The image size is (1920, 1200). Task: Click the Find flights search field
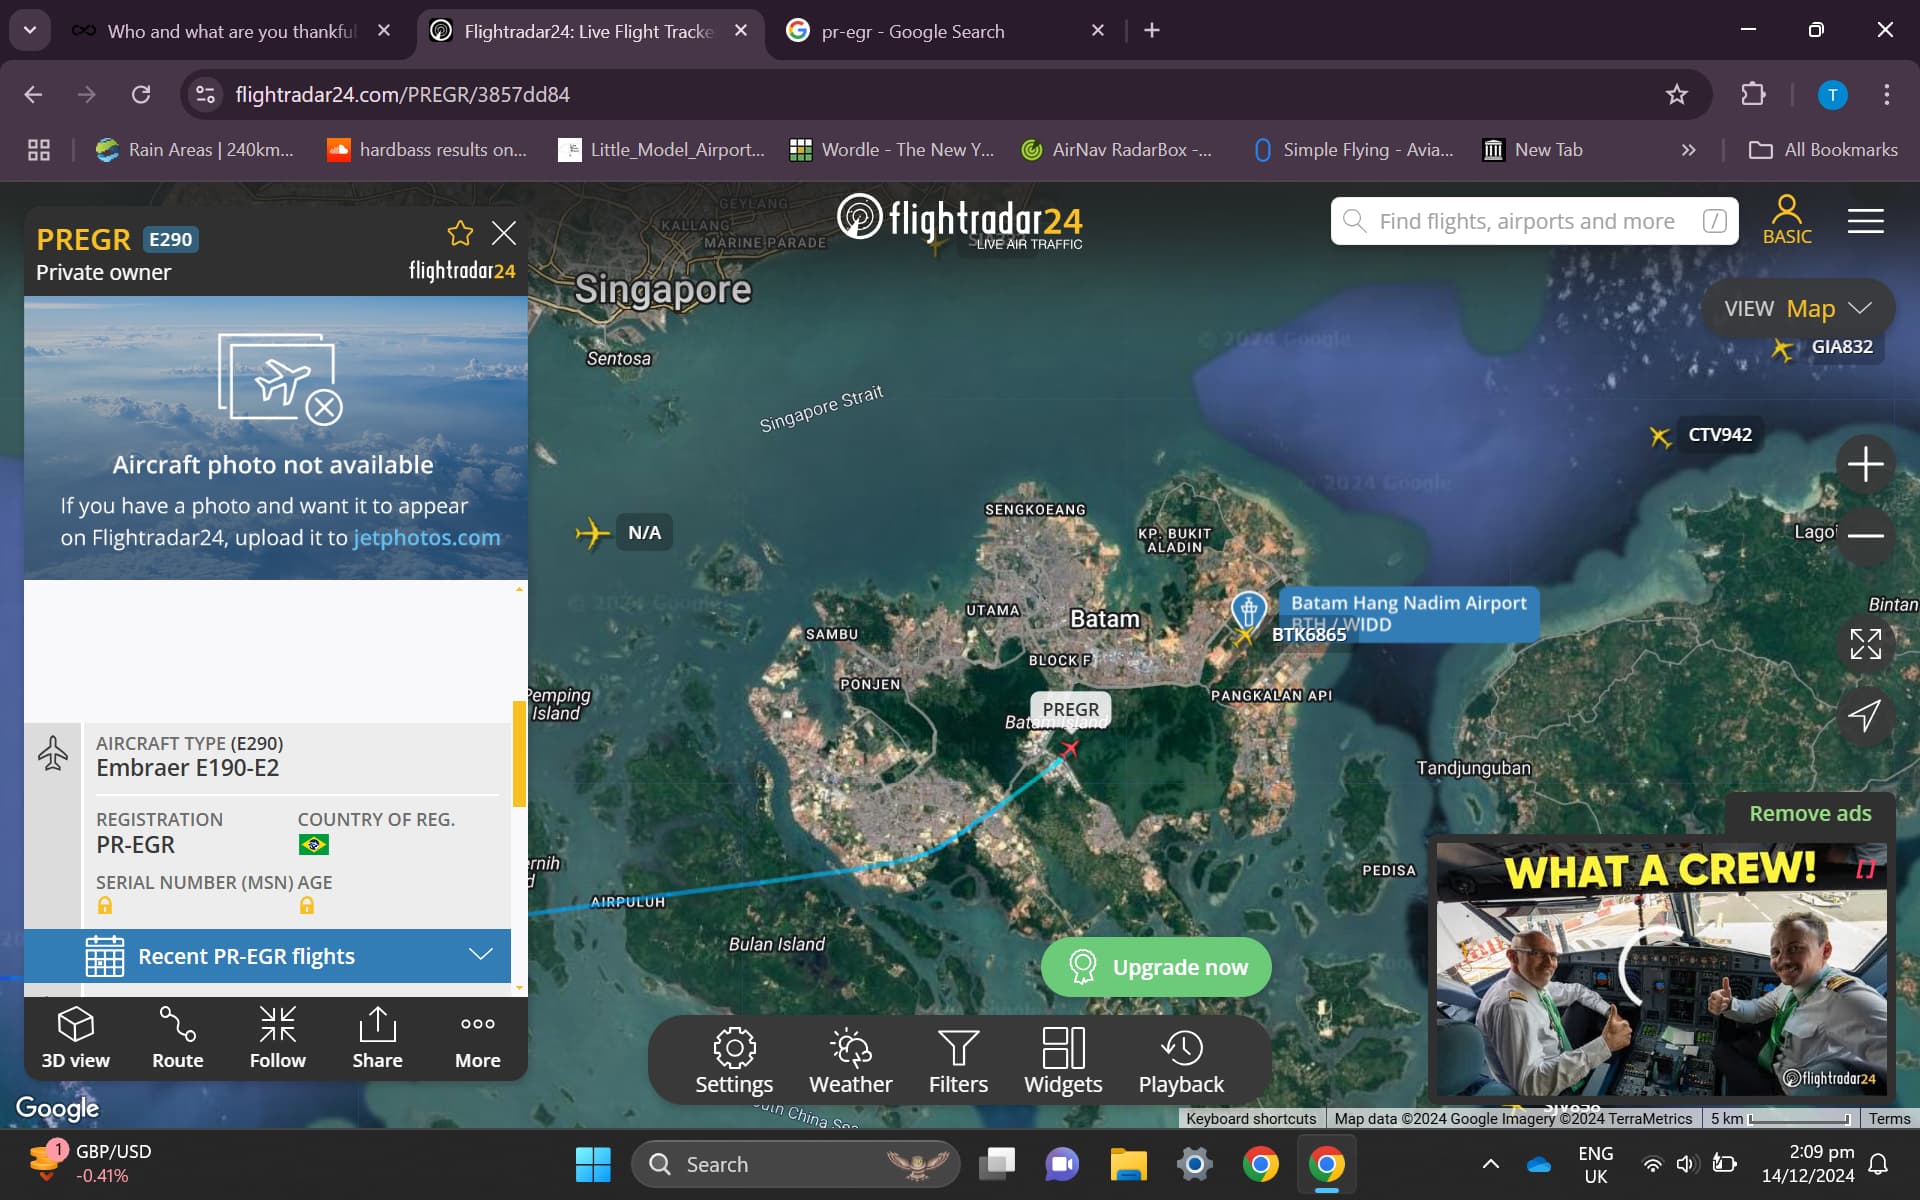[x=1526, y=221]
